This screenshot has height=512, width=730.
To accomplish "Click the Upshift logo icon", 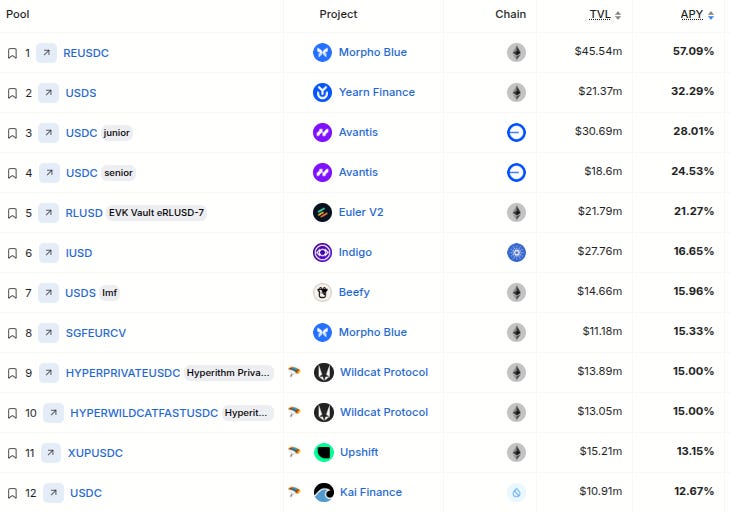I will pos(324,452).
